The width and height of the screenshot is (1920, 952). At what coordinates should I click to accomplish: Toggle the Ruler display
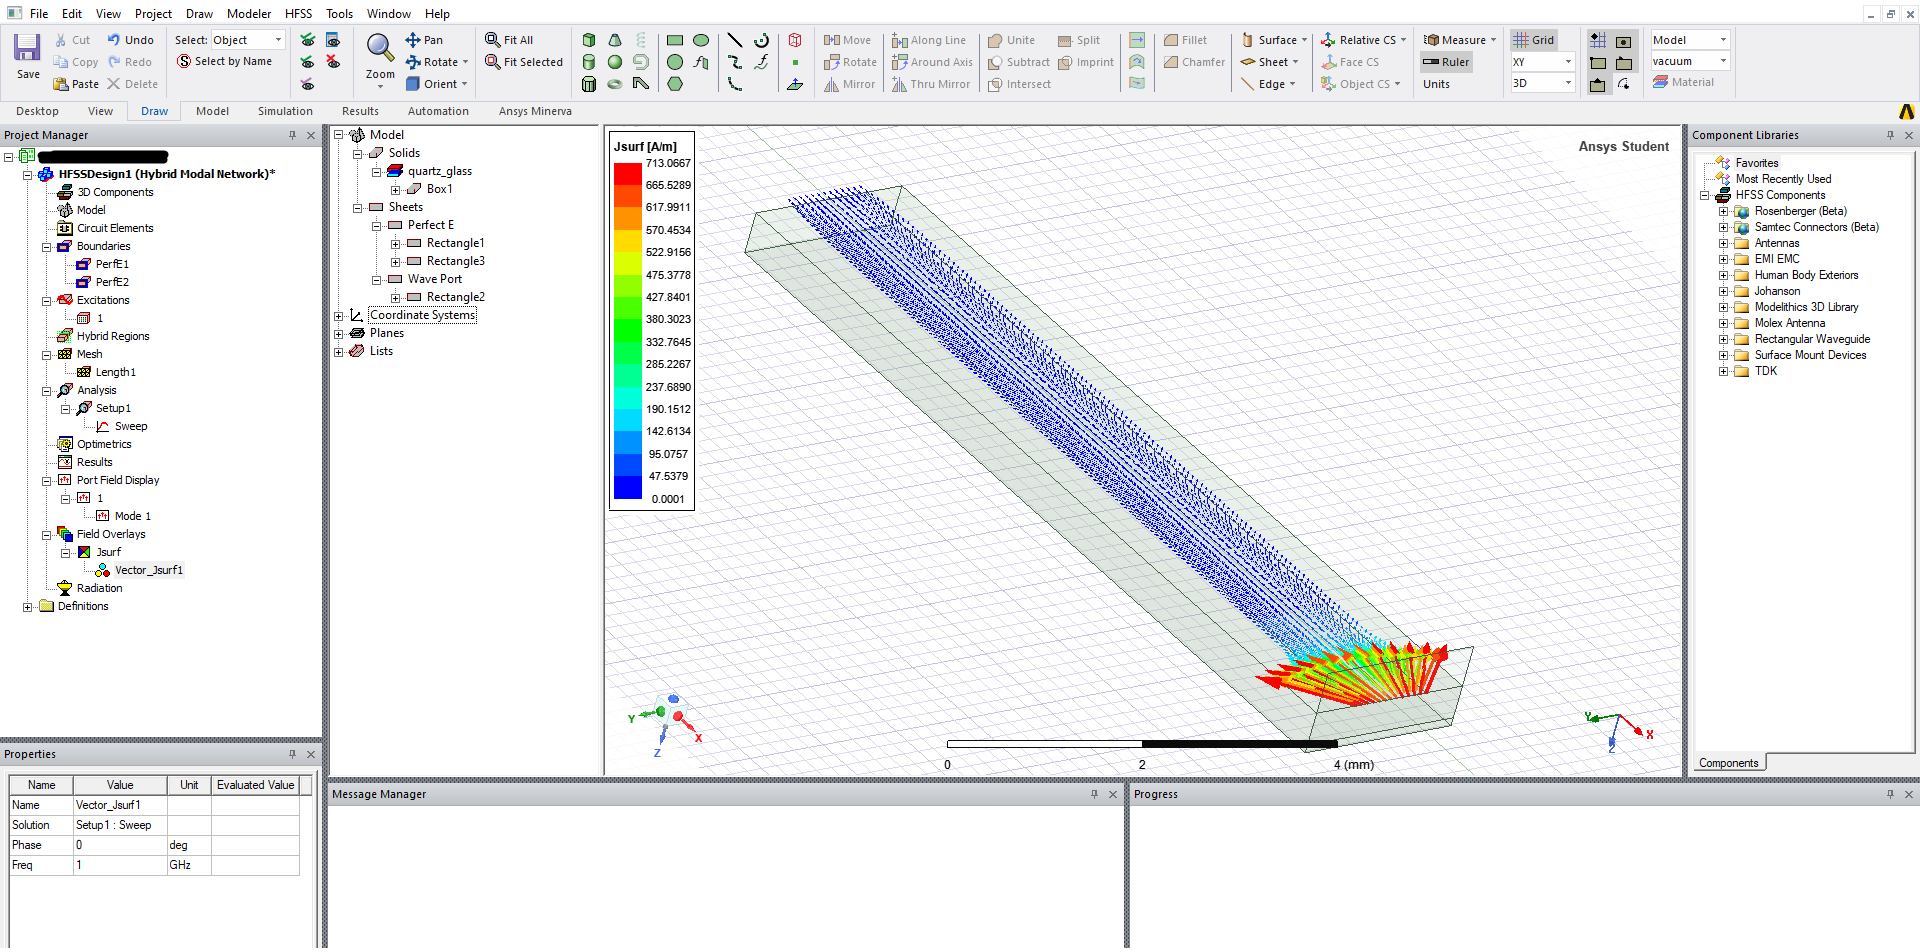[1446, 62]
